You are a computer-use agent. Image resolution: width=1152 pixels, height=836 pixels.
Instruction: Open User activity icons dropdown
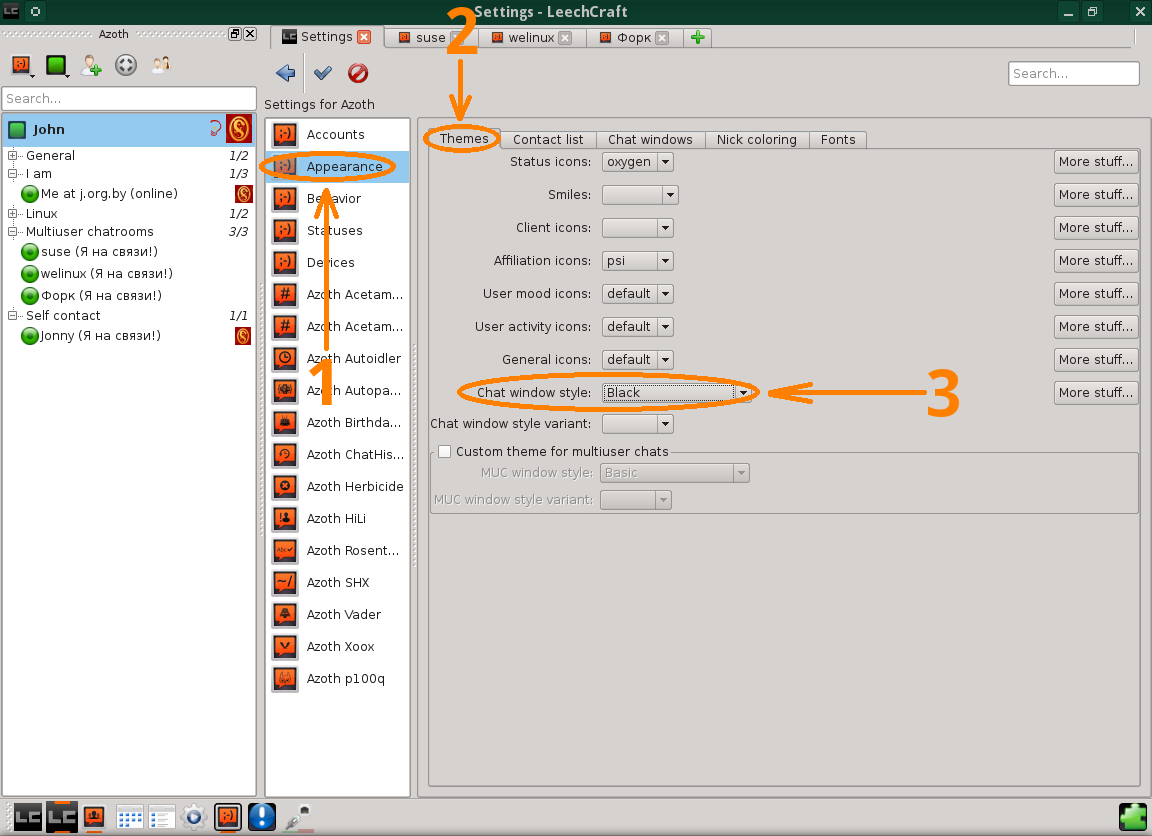tap(638, 327)
